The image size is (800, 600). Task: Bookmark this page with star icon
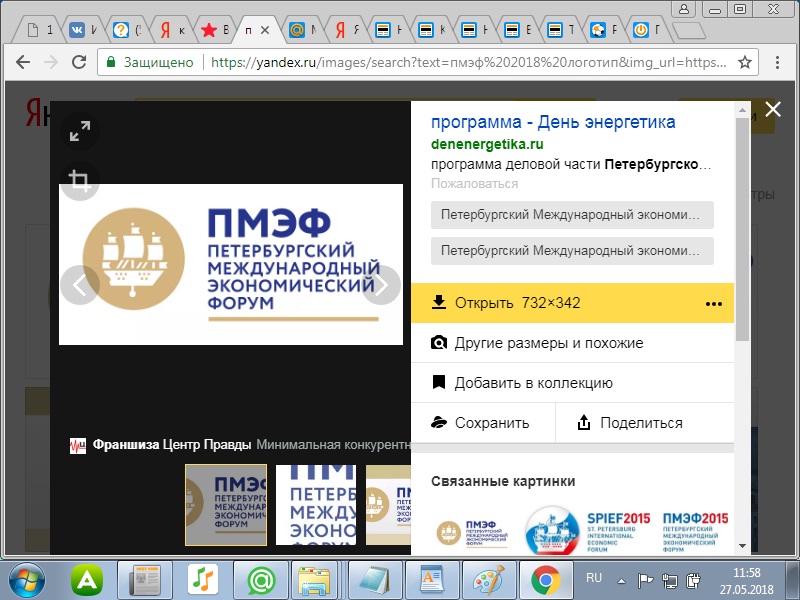[745, 62]
